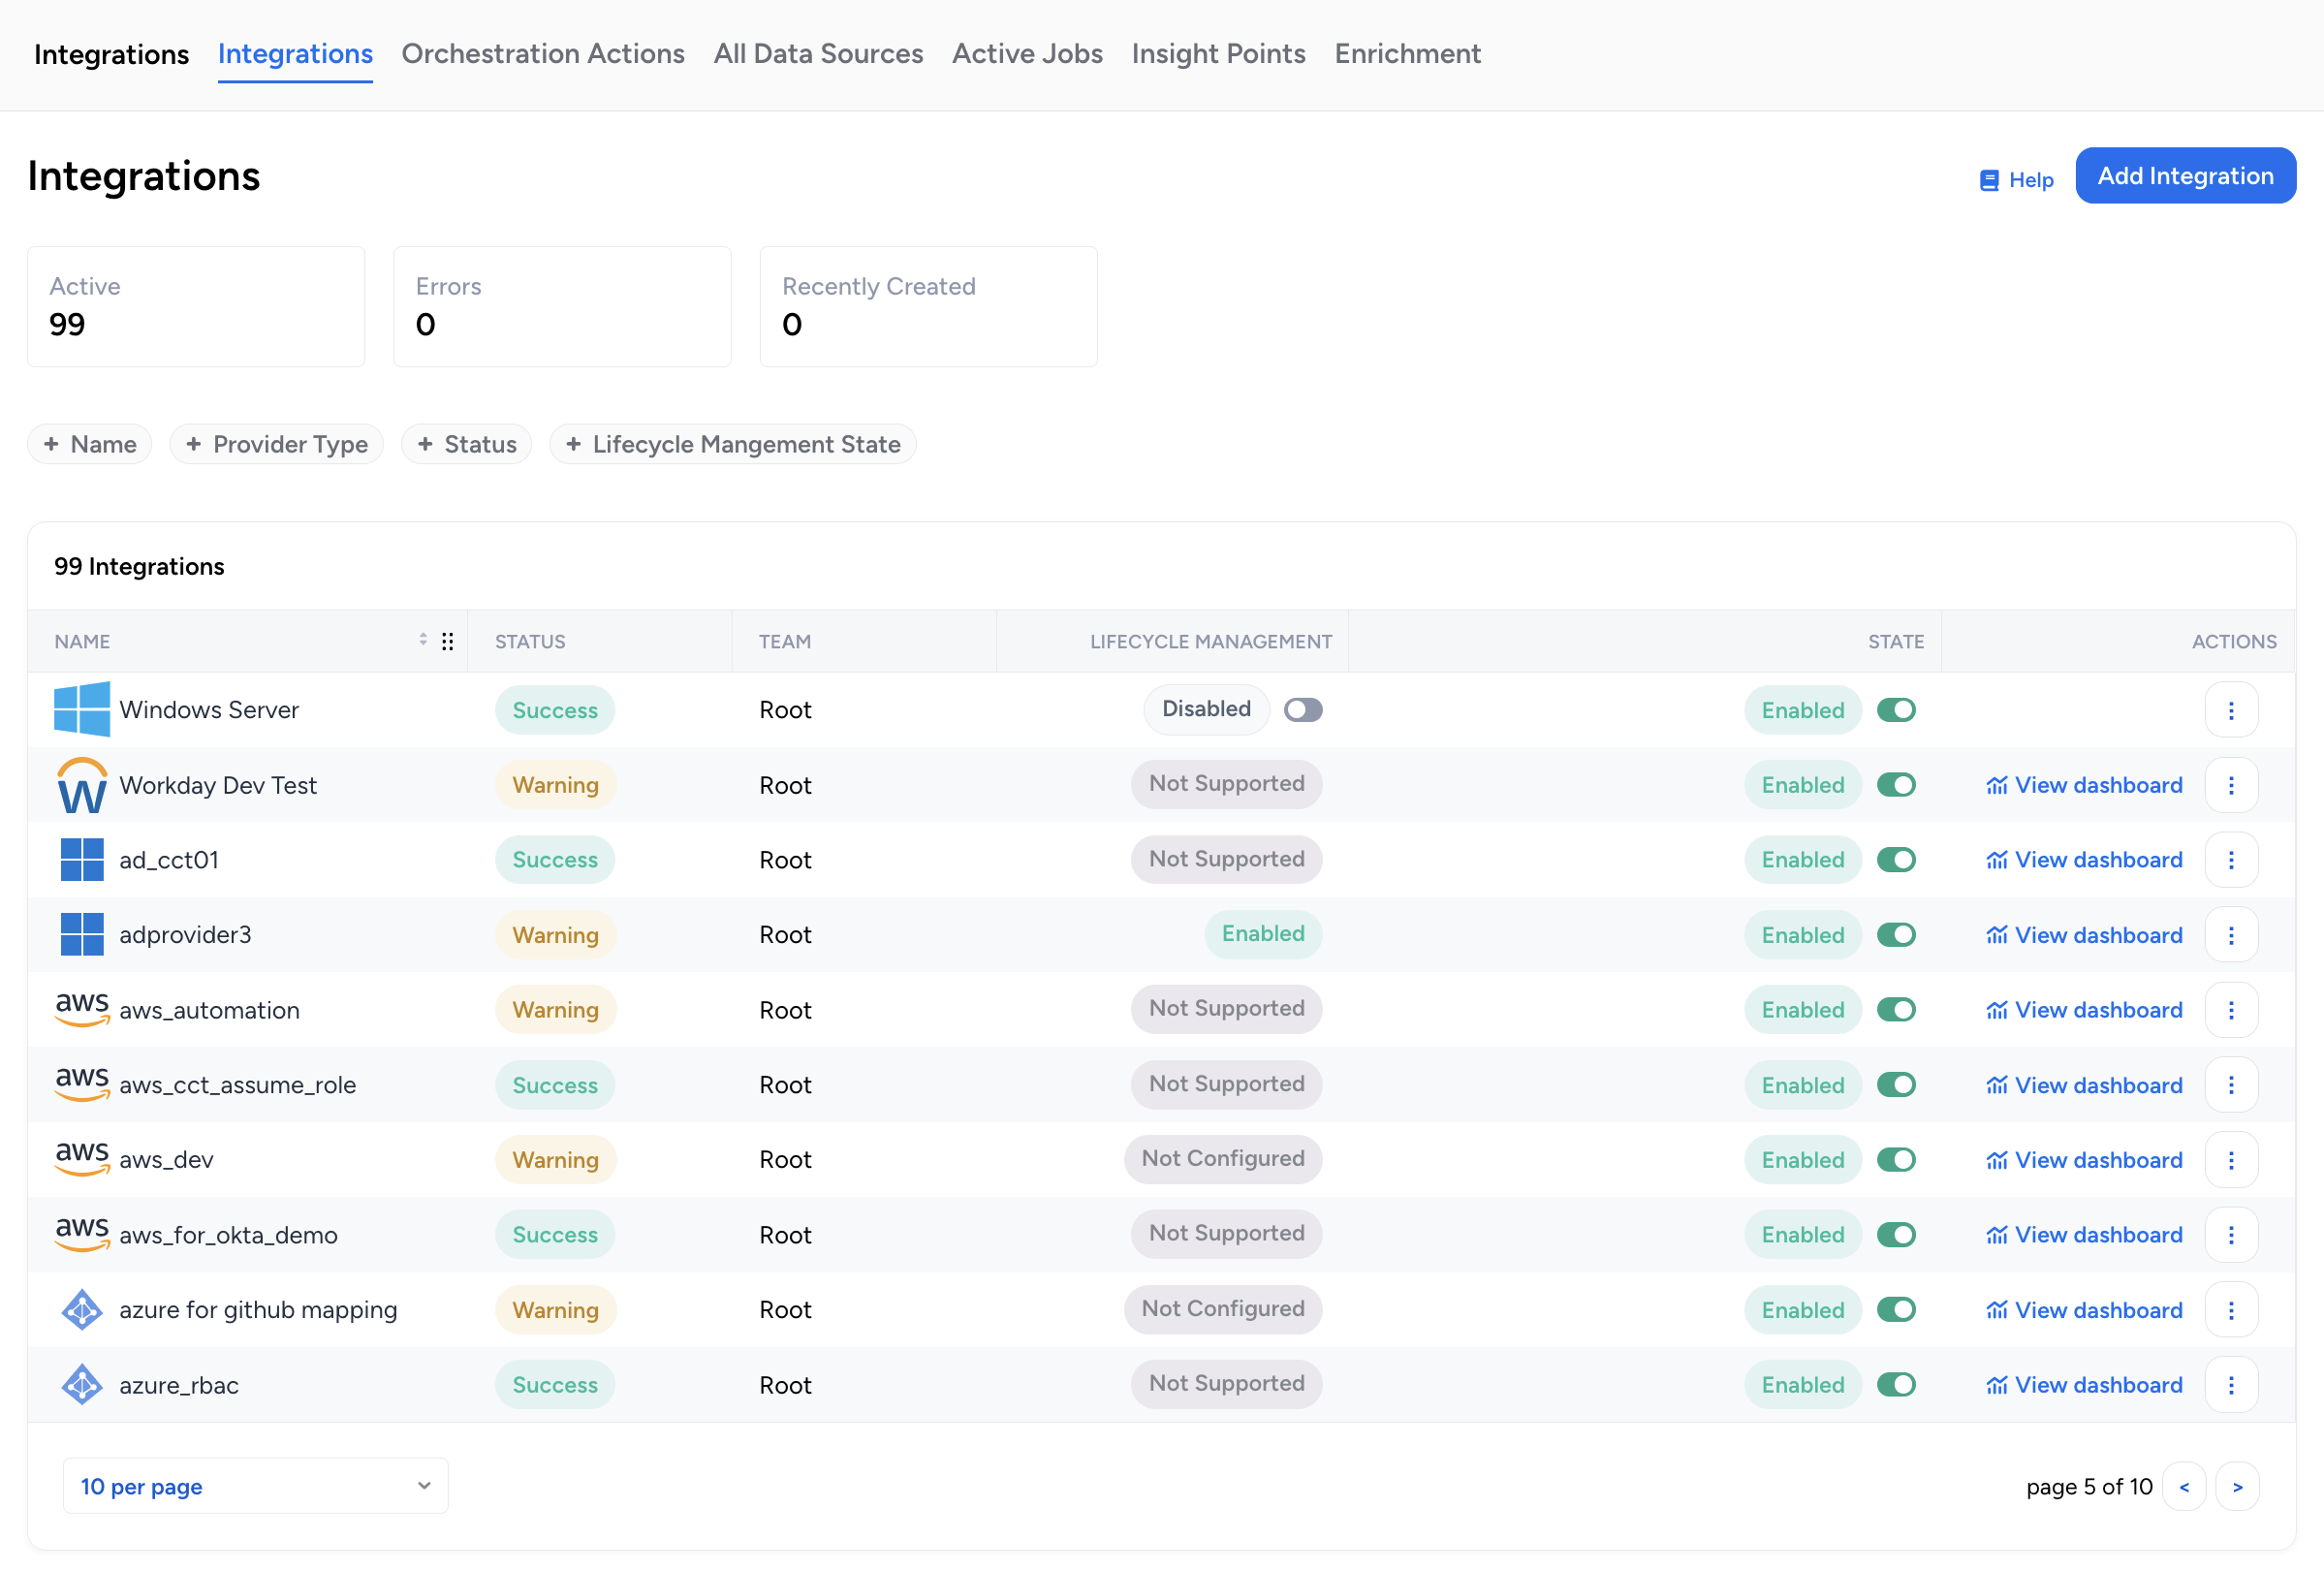Click the azure_rbac Azure icon

[x=82, y=1385]
